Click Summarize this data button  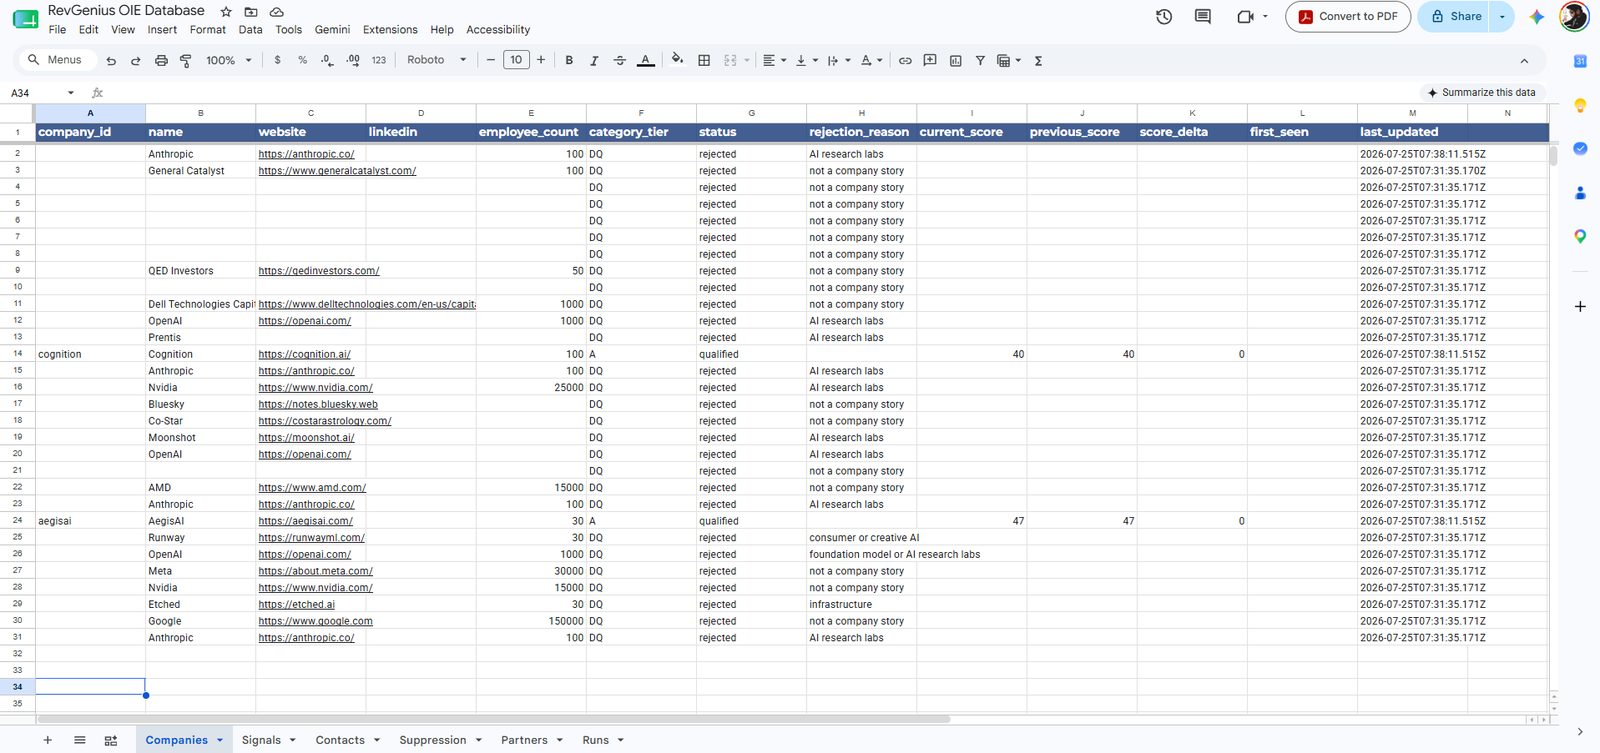(1481, 92)
